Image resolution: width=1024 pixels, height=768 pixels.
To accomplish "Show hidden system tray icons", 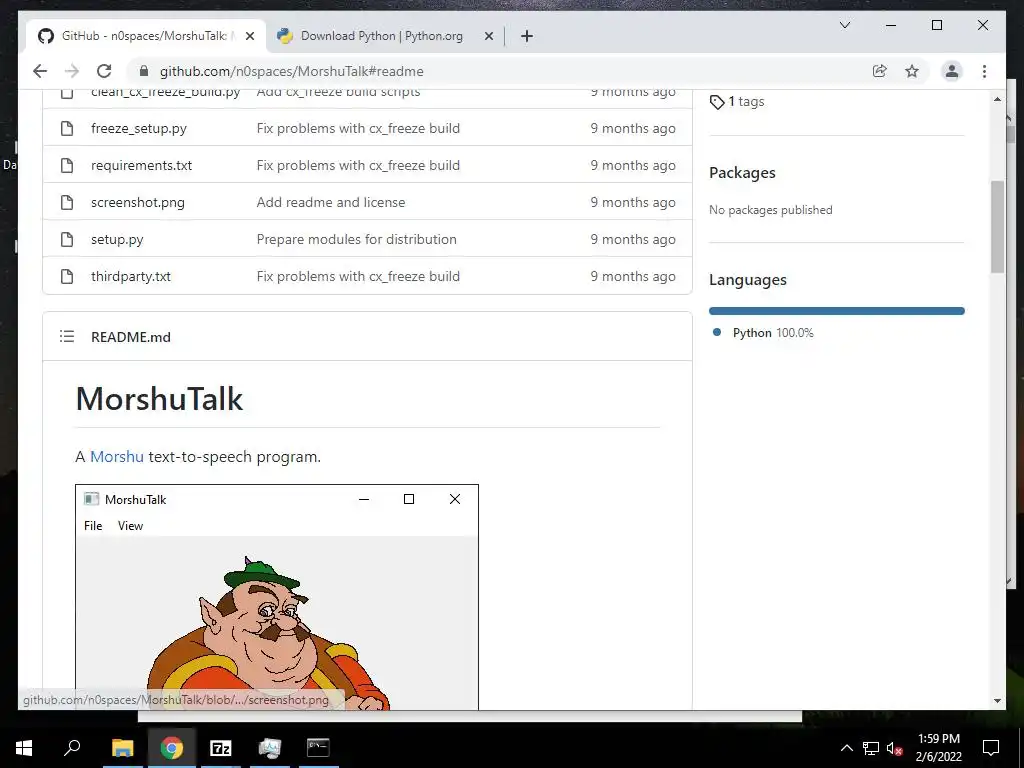I will coord(846,748).
